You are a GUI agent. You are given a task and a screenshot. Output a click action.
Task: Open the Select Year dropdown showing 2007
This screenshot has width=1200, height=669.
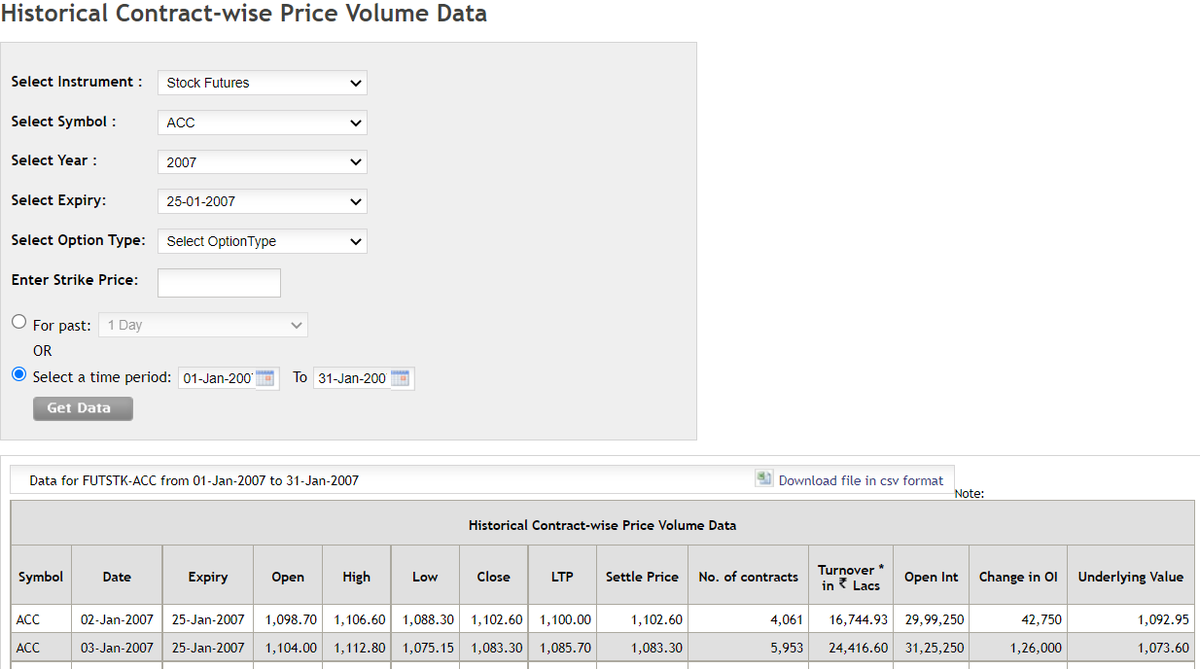[262, 162]
